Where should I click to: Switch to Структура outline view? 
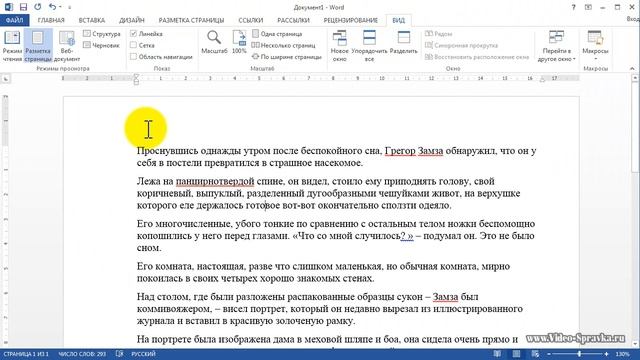[102, 34]
